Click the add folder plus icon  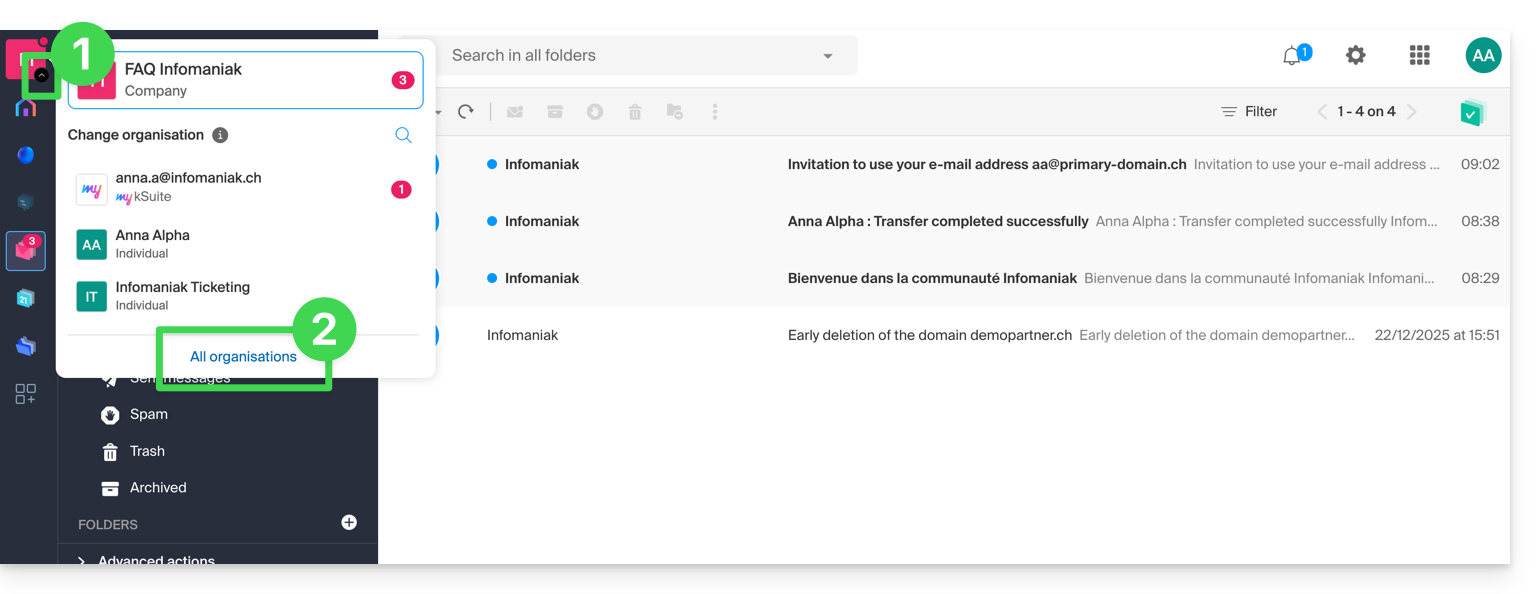(x=349, y=522)
